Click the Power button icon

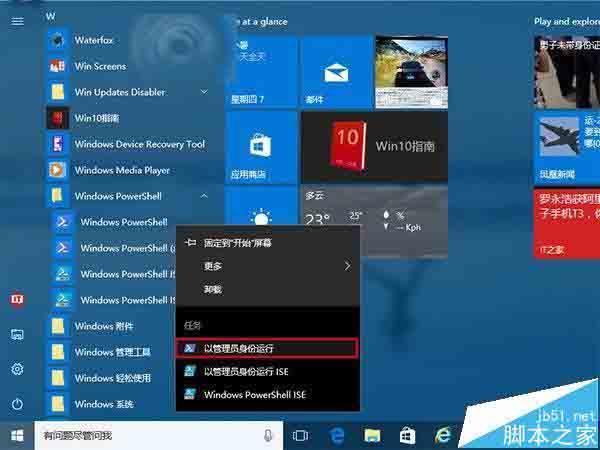tap(17, 404)
